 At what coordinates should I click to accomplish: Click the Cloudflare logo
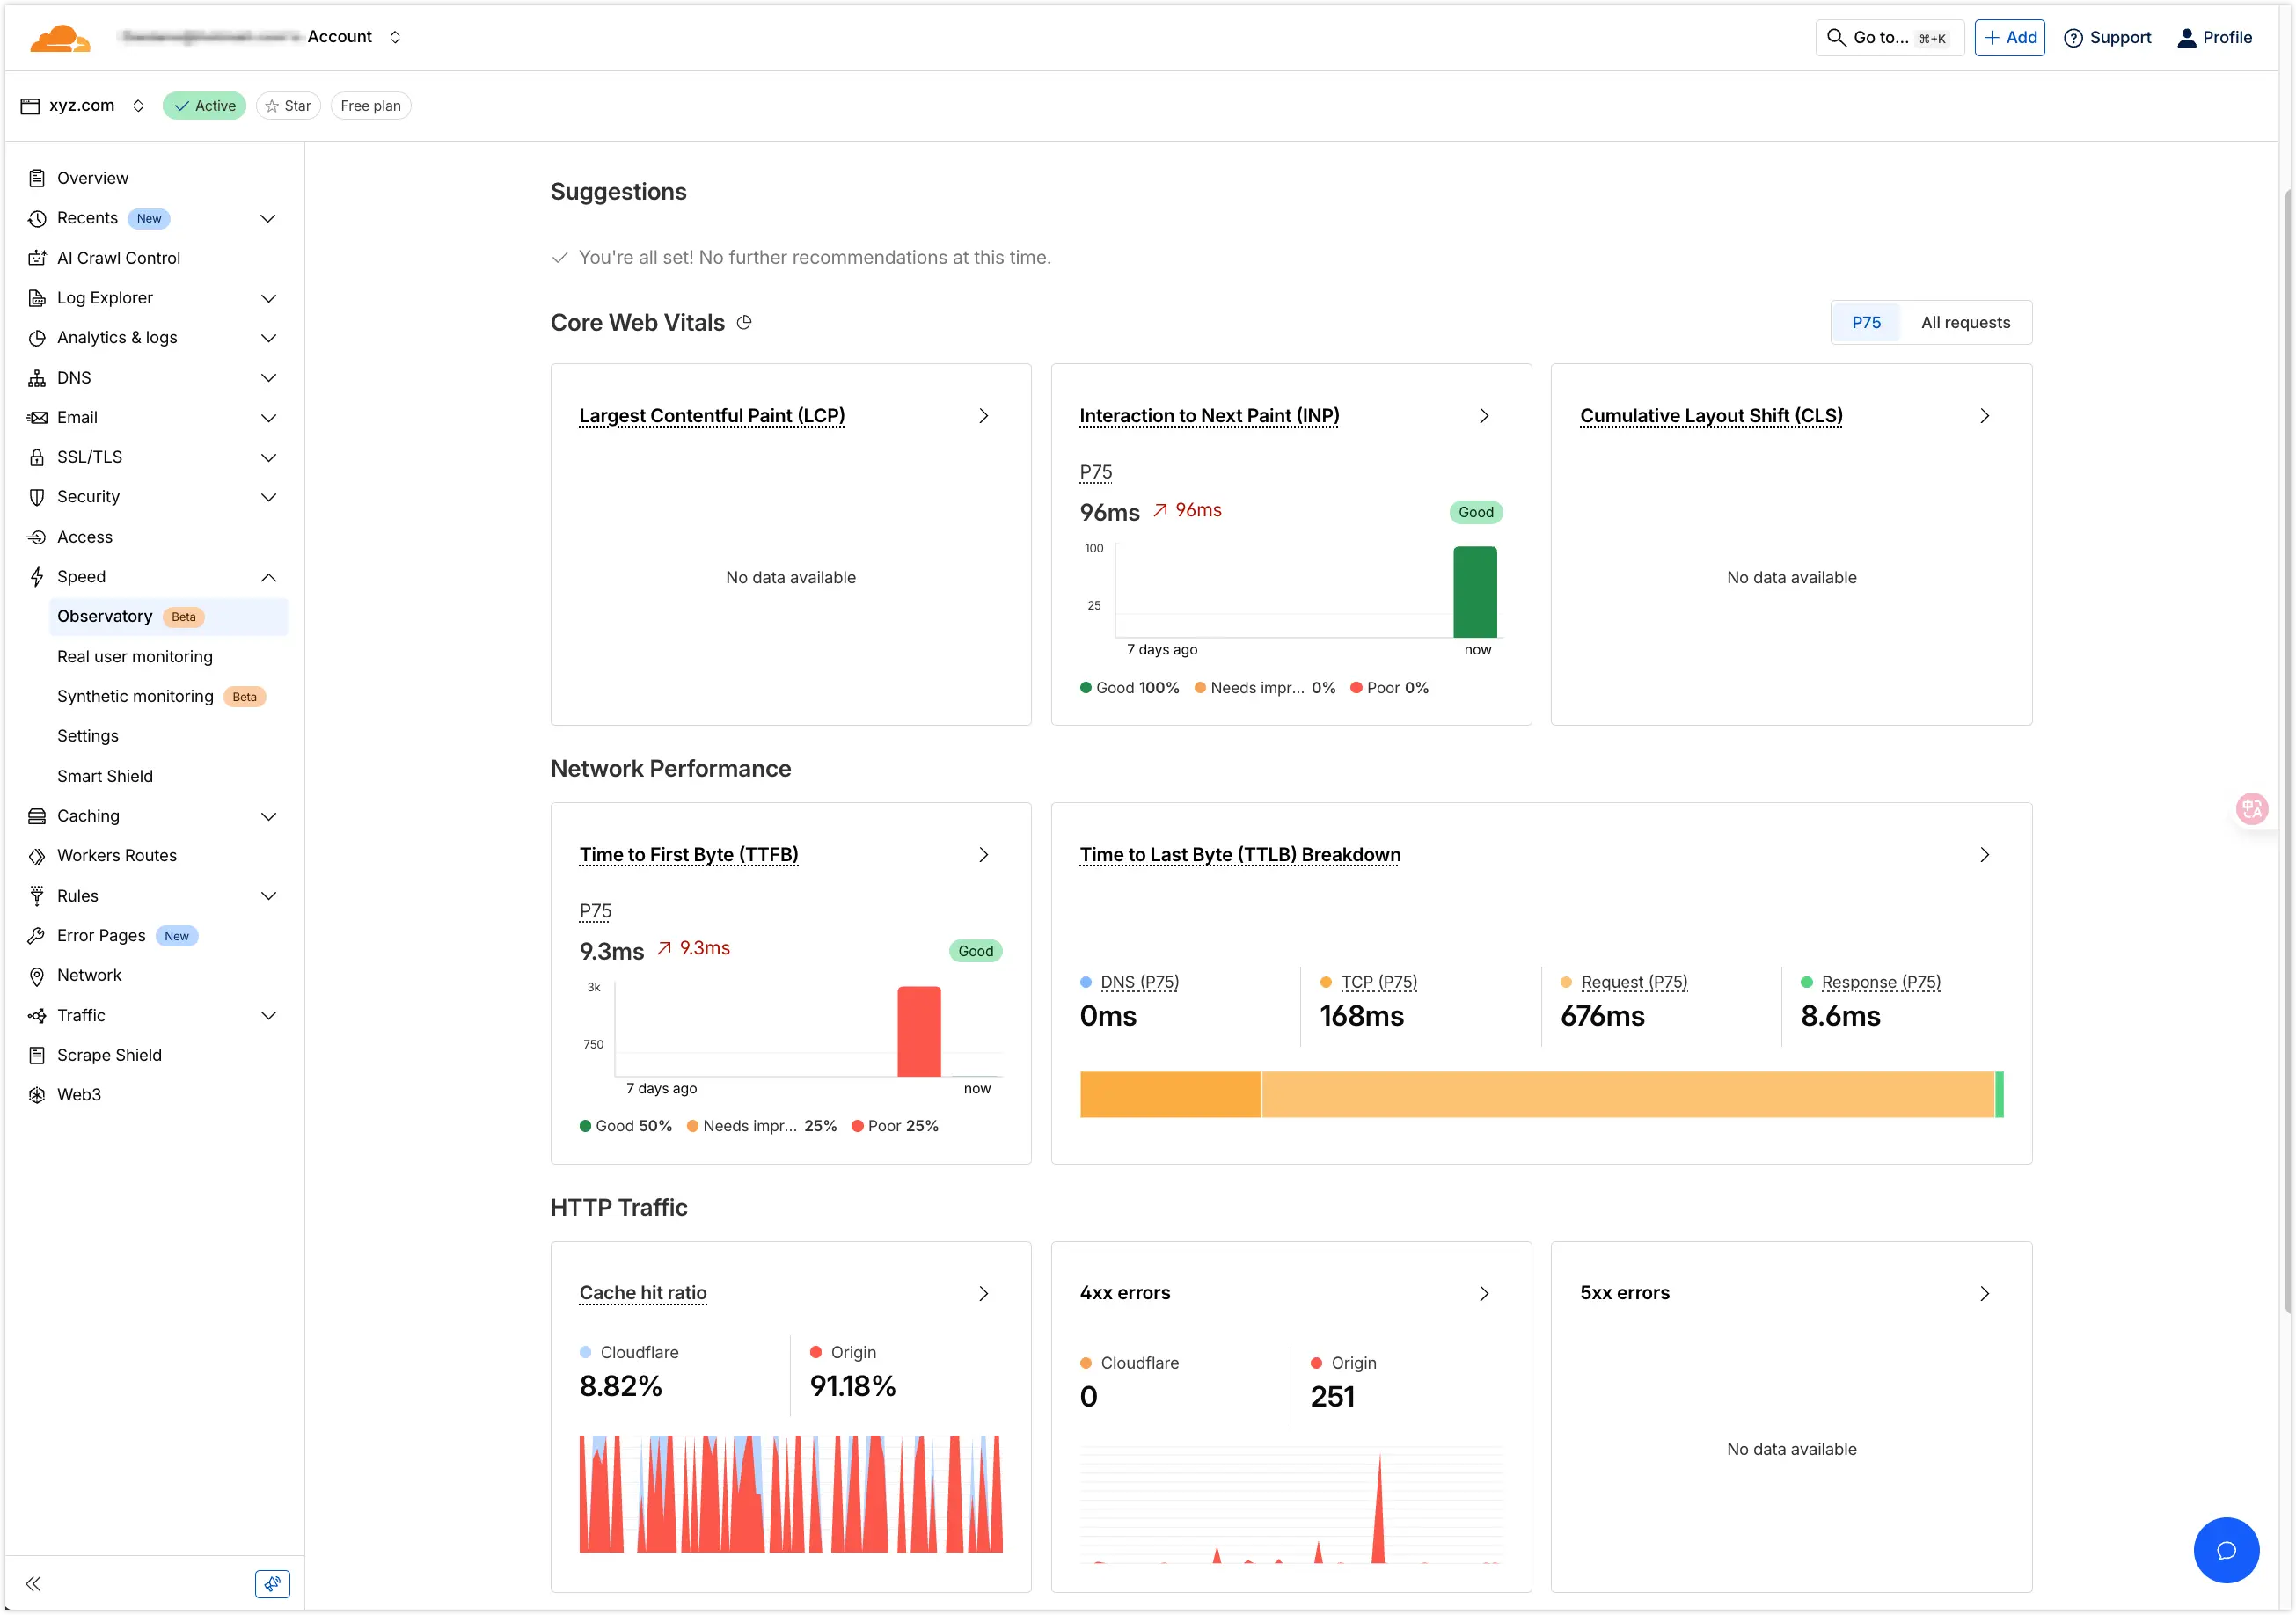(59, 37)
